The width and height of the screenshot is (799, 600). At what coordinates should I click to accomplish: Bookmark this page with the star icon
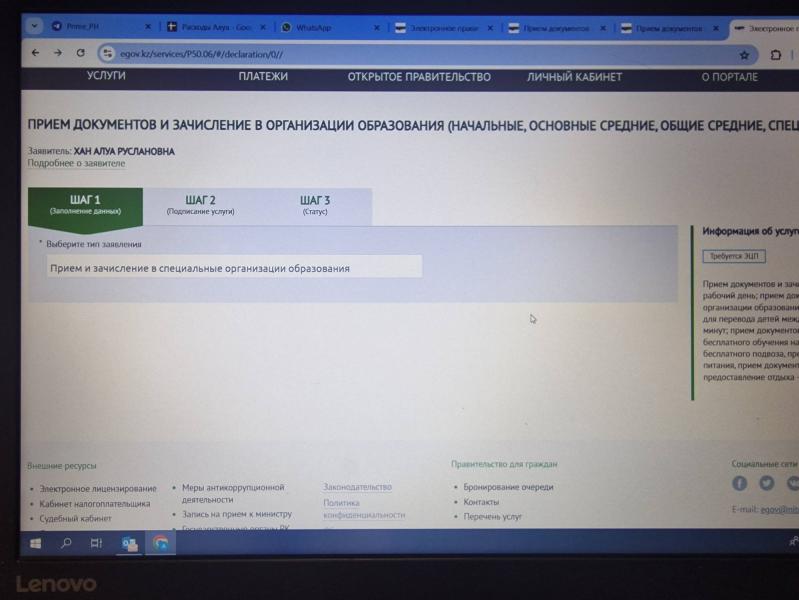[744, 55]
